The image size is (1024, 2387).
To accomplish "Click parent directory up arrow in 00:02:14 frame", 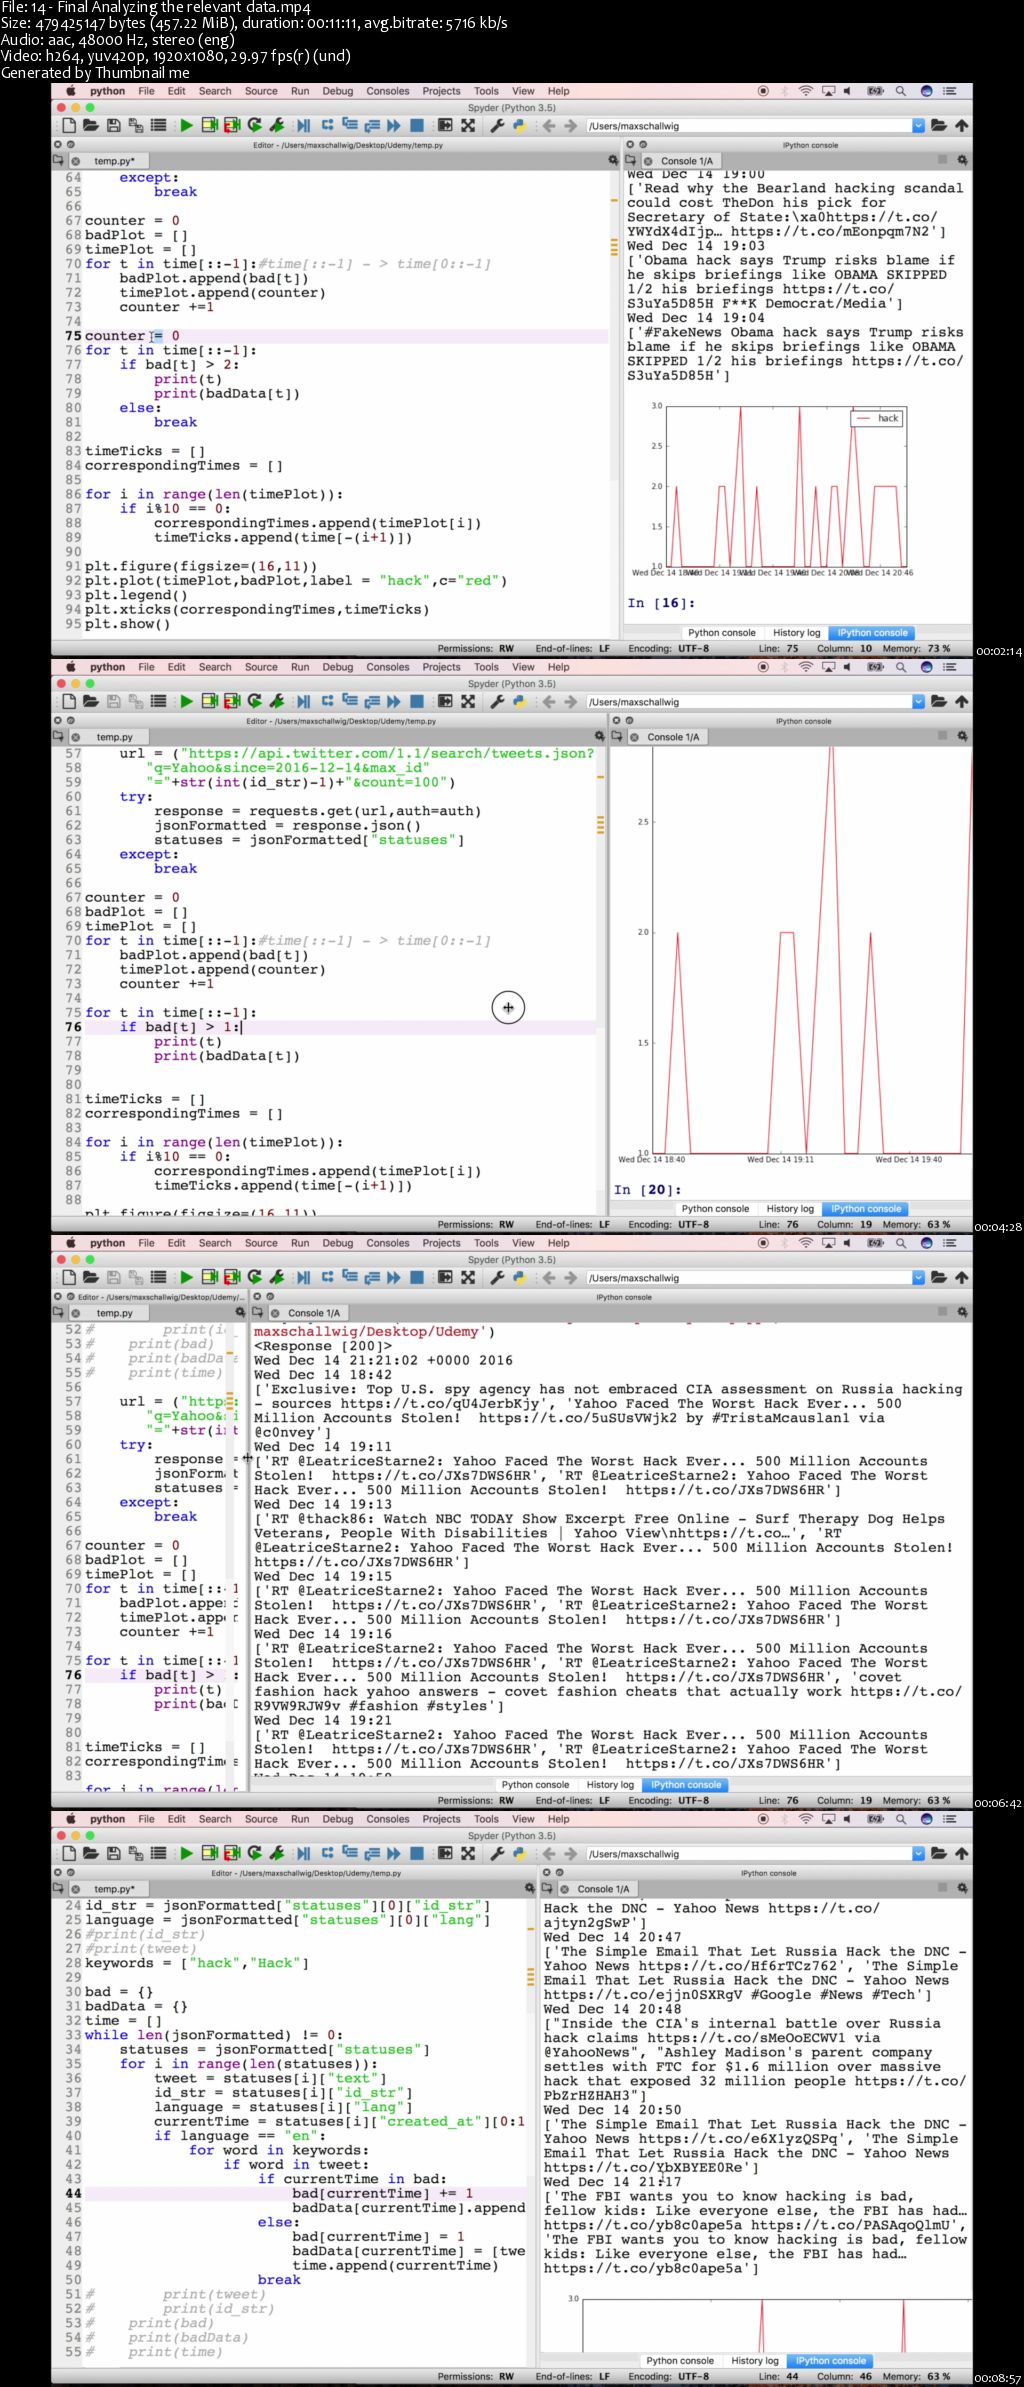I will coord(962,126).
